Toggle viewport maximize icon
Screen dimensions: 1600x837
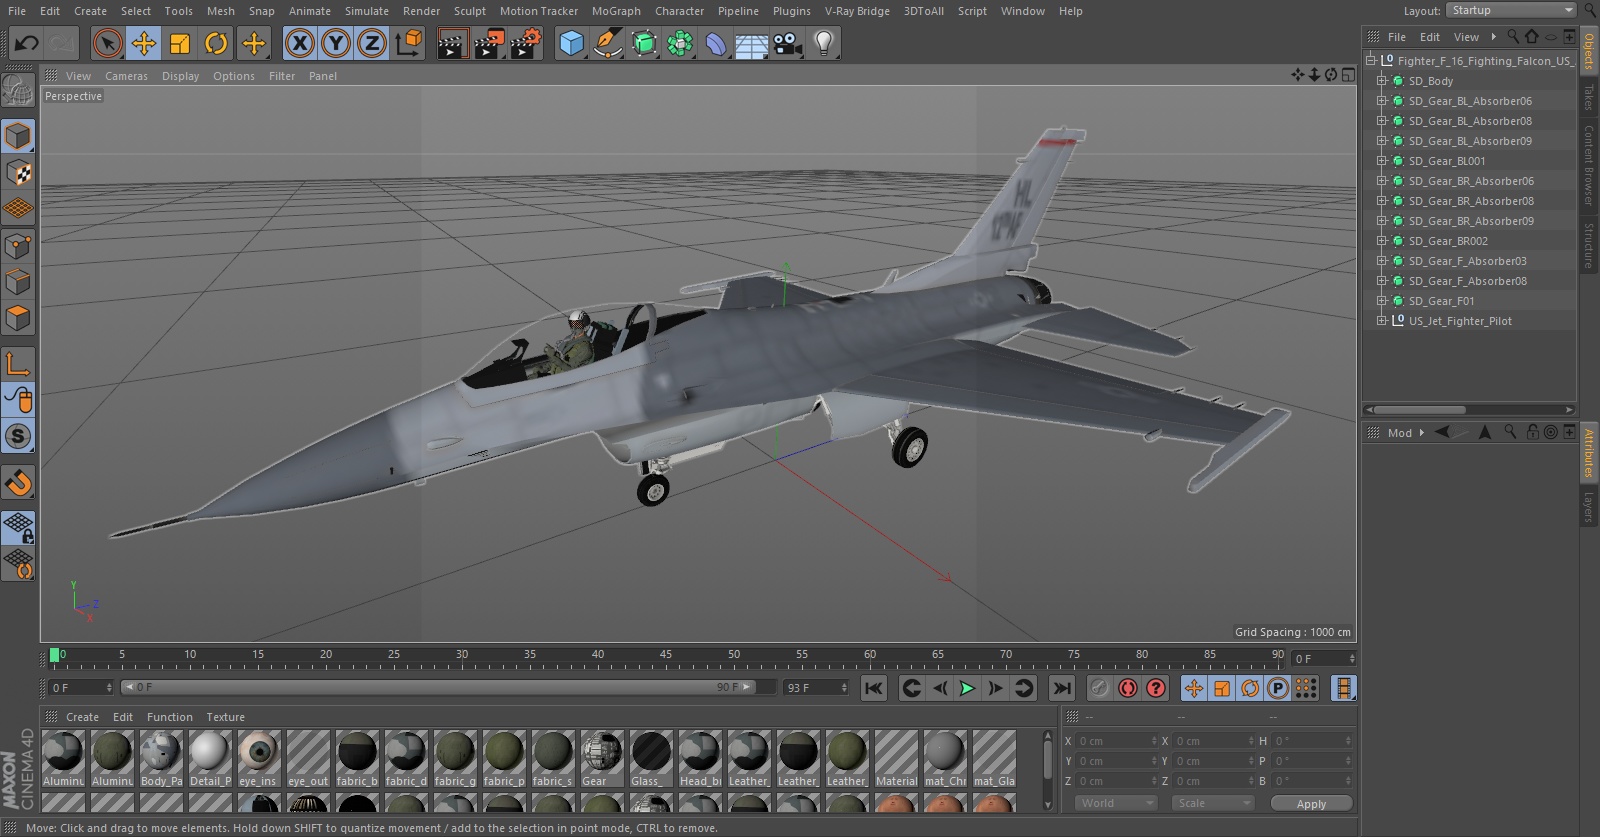1348,75
